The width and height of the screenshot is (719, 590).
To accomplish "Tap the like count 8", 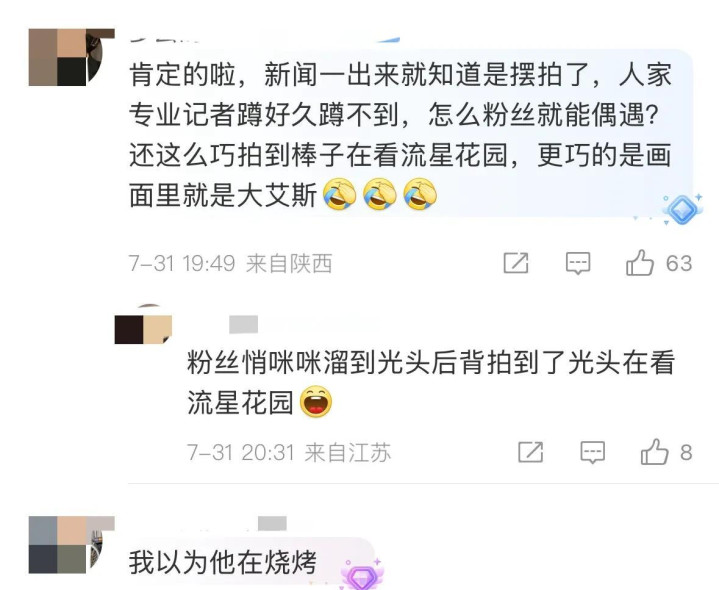I will [x=686, y=452].
